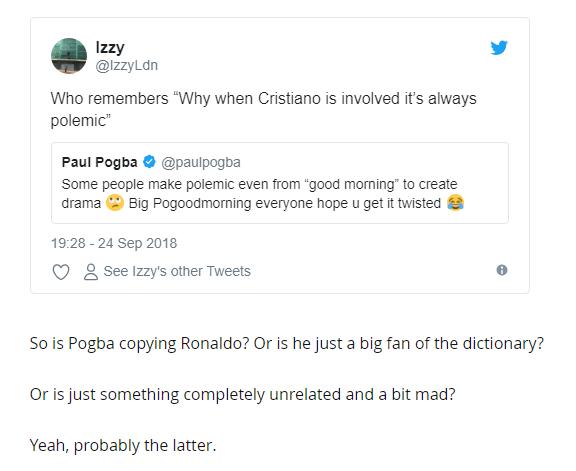This screenshot has width=576, height=471.
Task: Open the @paulpogba handle
Action: pyautogui.click(x=201, y=162)
